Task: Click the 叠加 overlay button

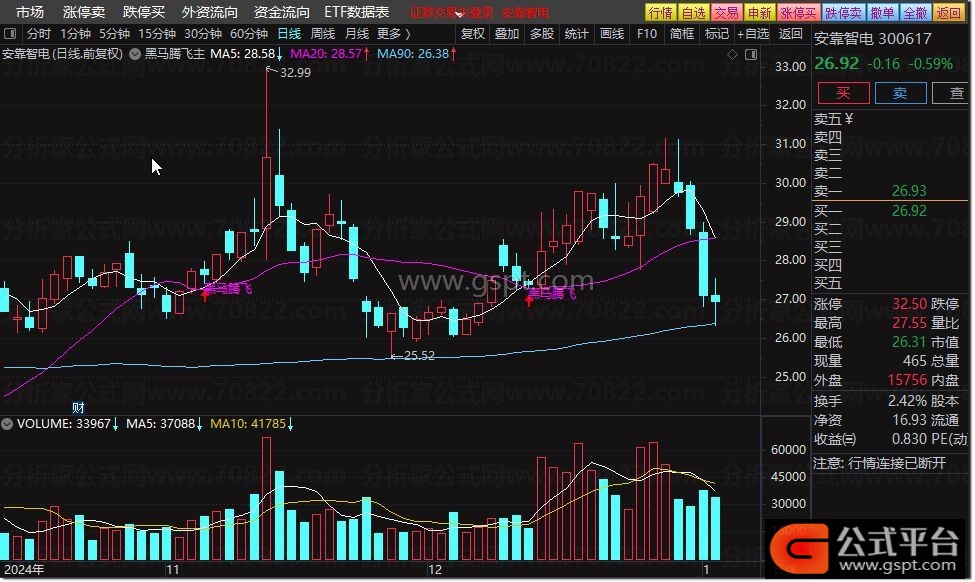Action: tap(507, 34)
